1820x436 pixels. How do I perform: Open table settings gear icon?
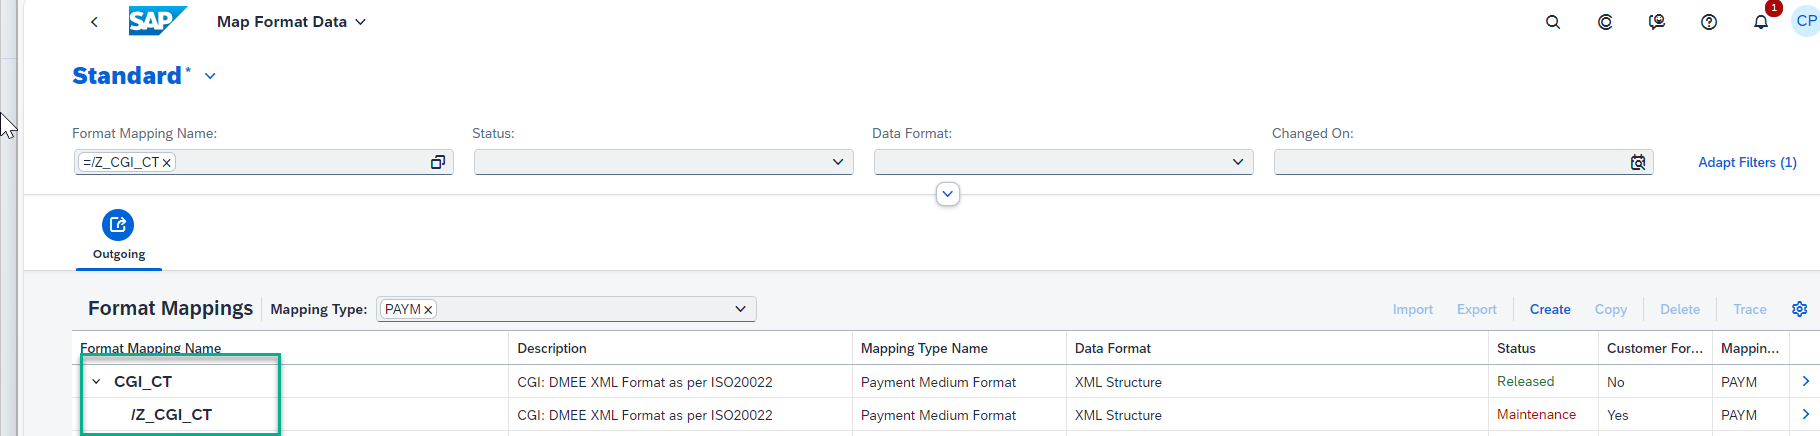point(1800,309)
